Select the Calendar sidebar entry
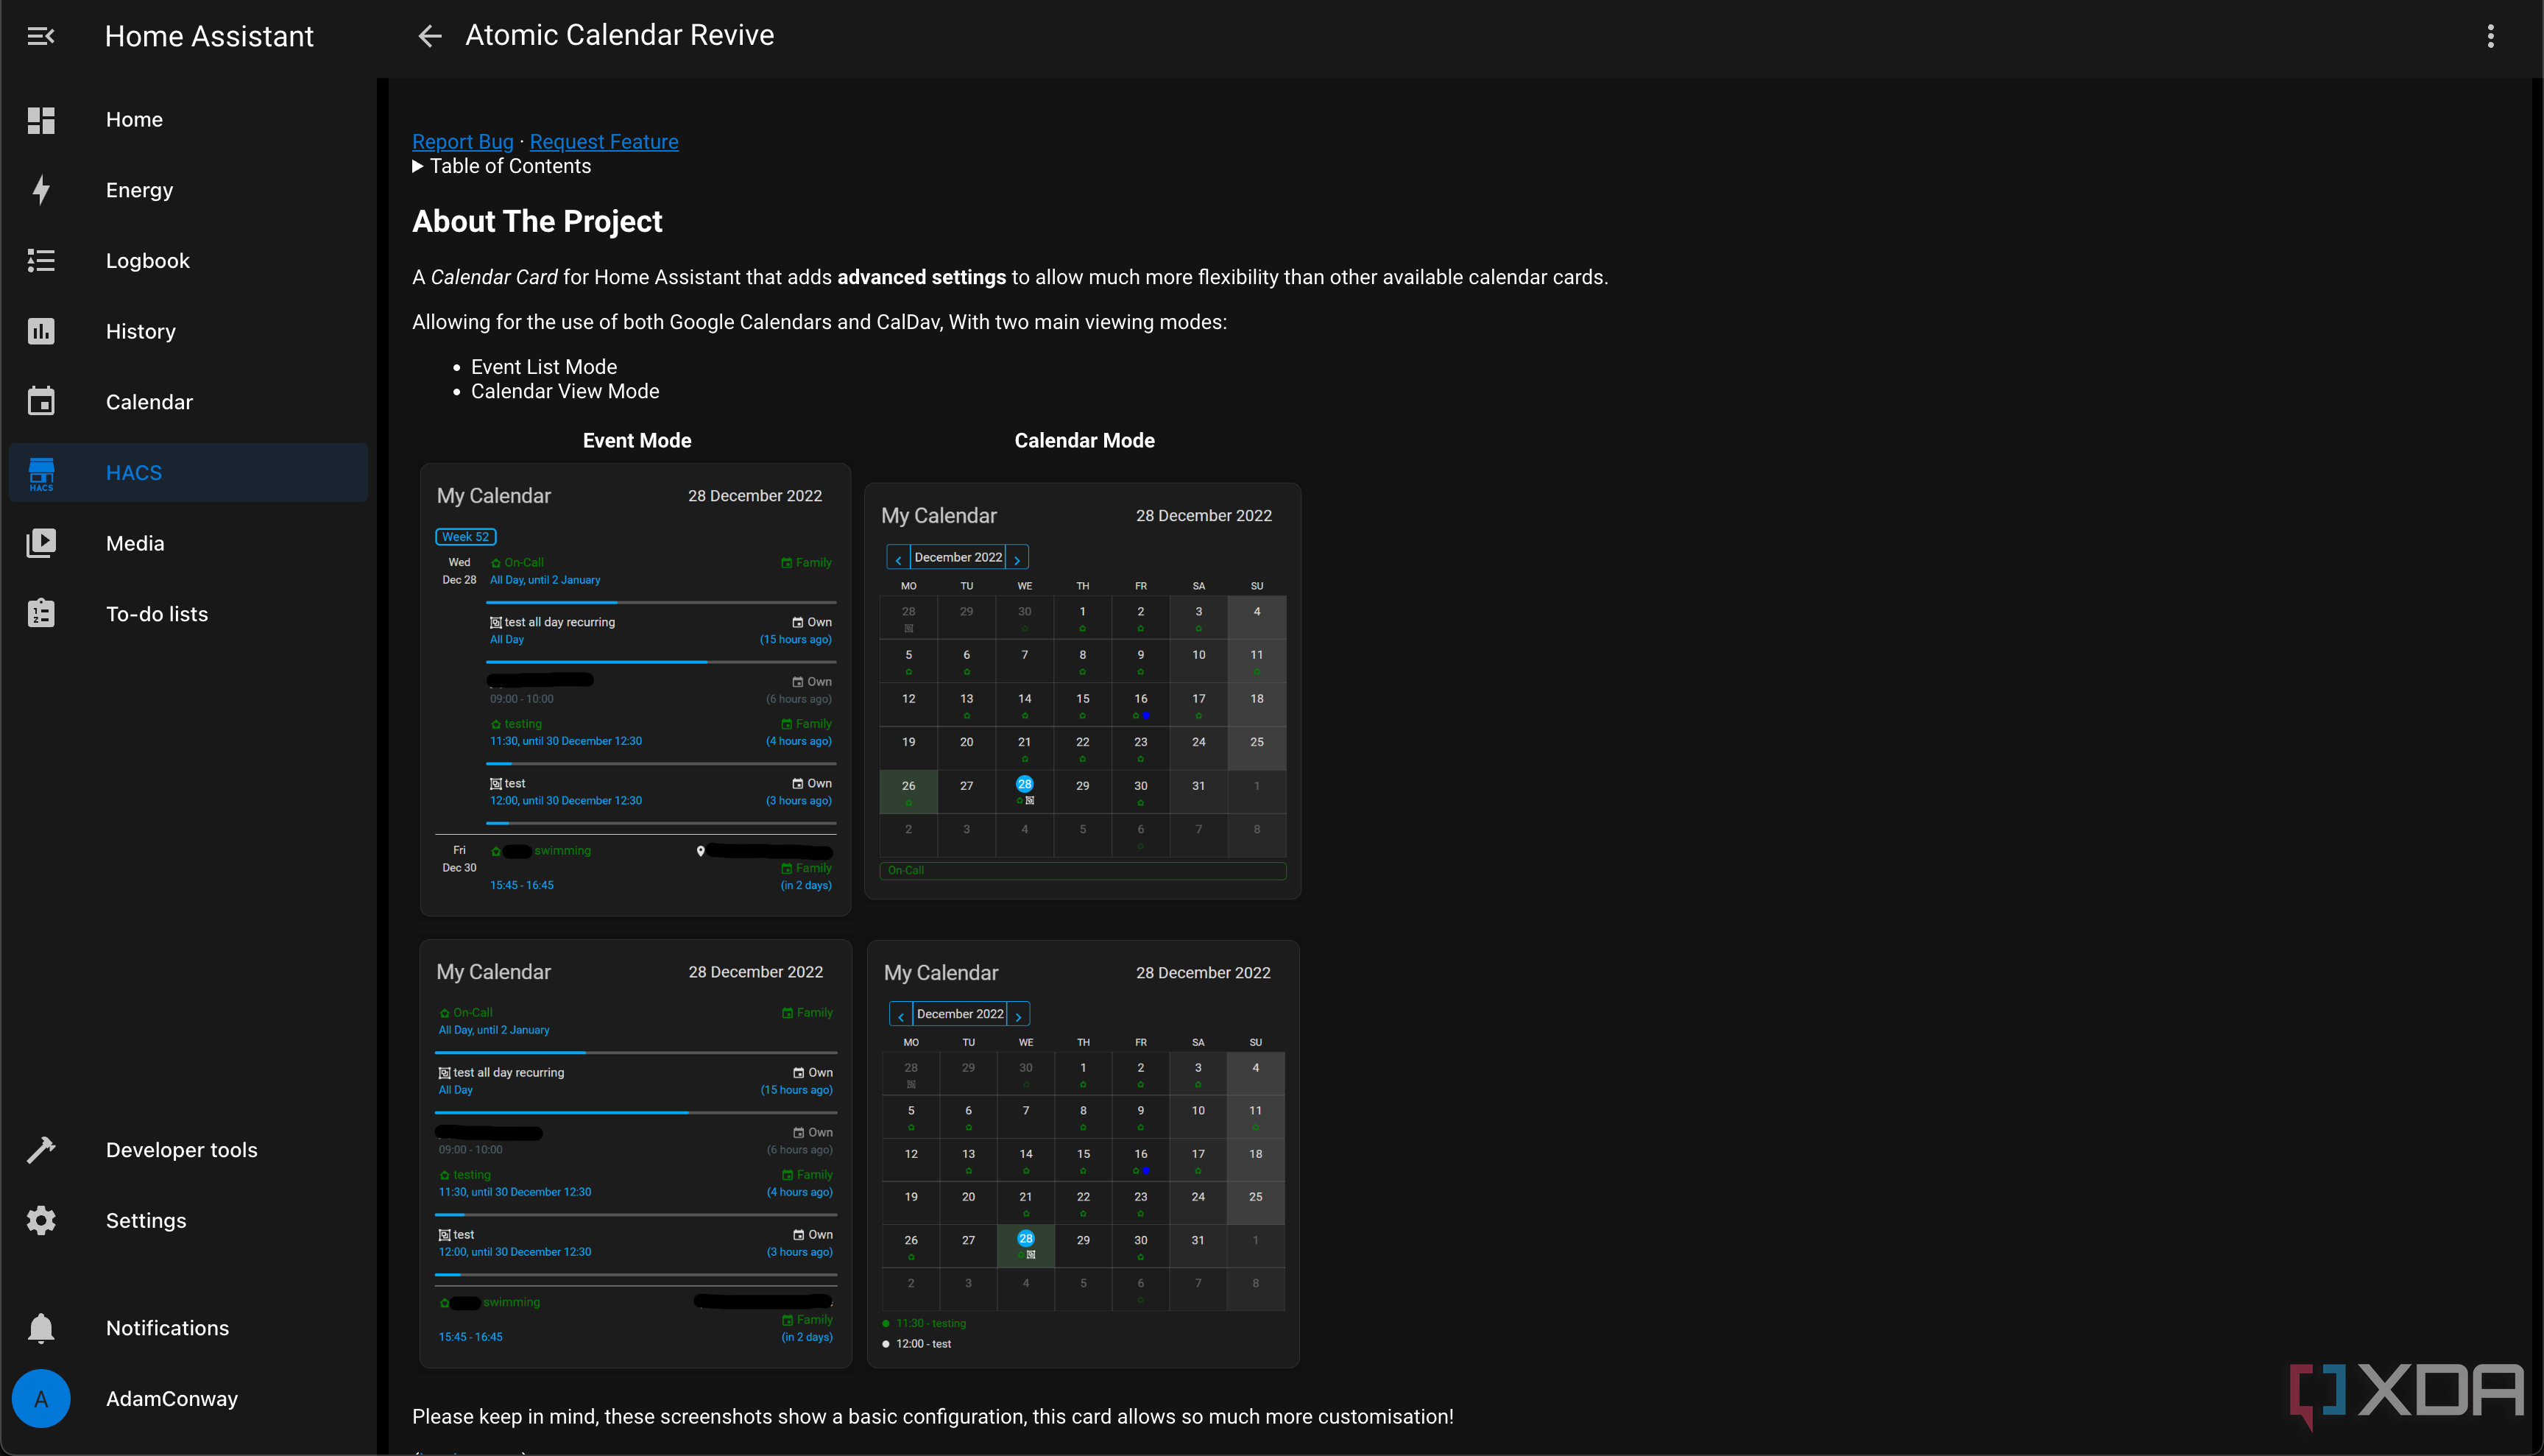The width and height of the screenshot is (2544, 1456). click(188, 402)
